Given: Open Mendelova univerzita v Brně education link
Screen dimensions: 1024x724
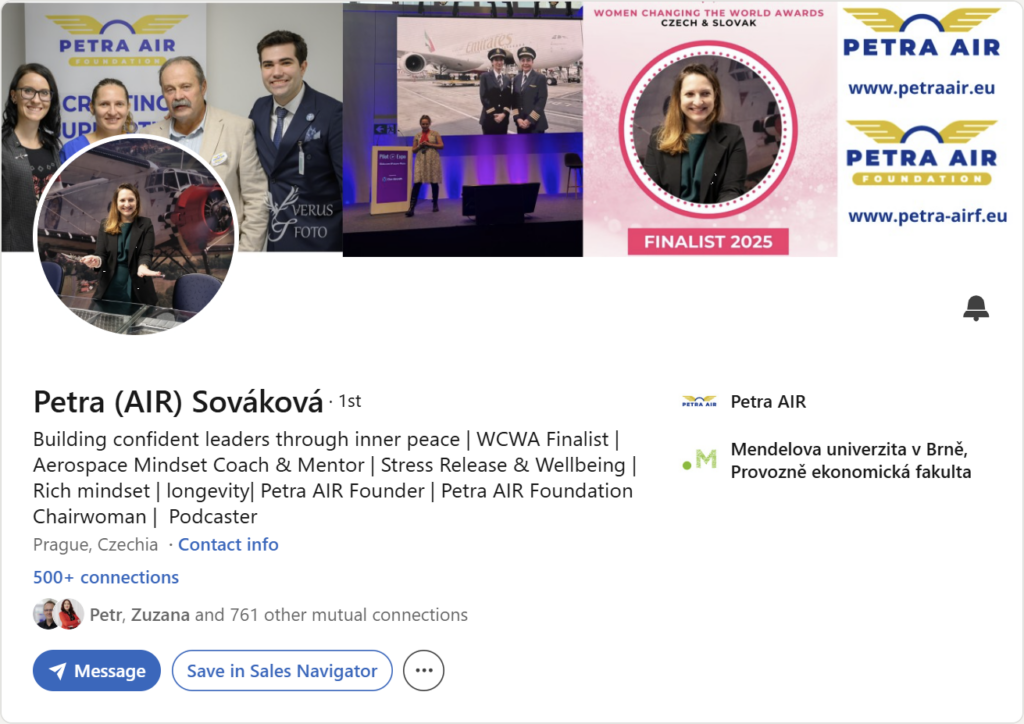Looking at the screenshot, I should [850, 460].
